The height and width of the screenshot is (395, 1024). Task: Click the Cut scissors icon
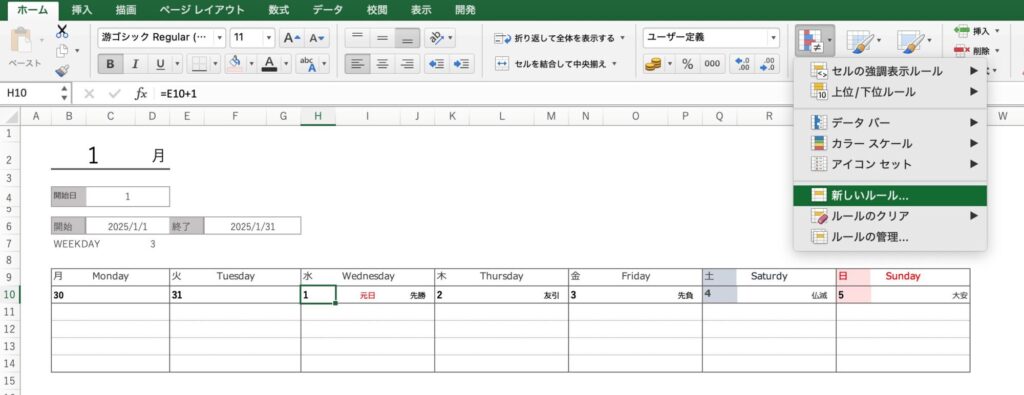(62, 31)
